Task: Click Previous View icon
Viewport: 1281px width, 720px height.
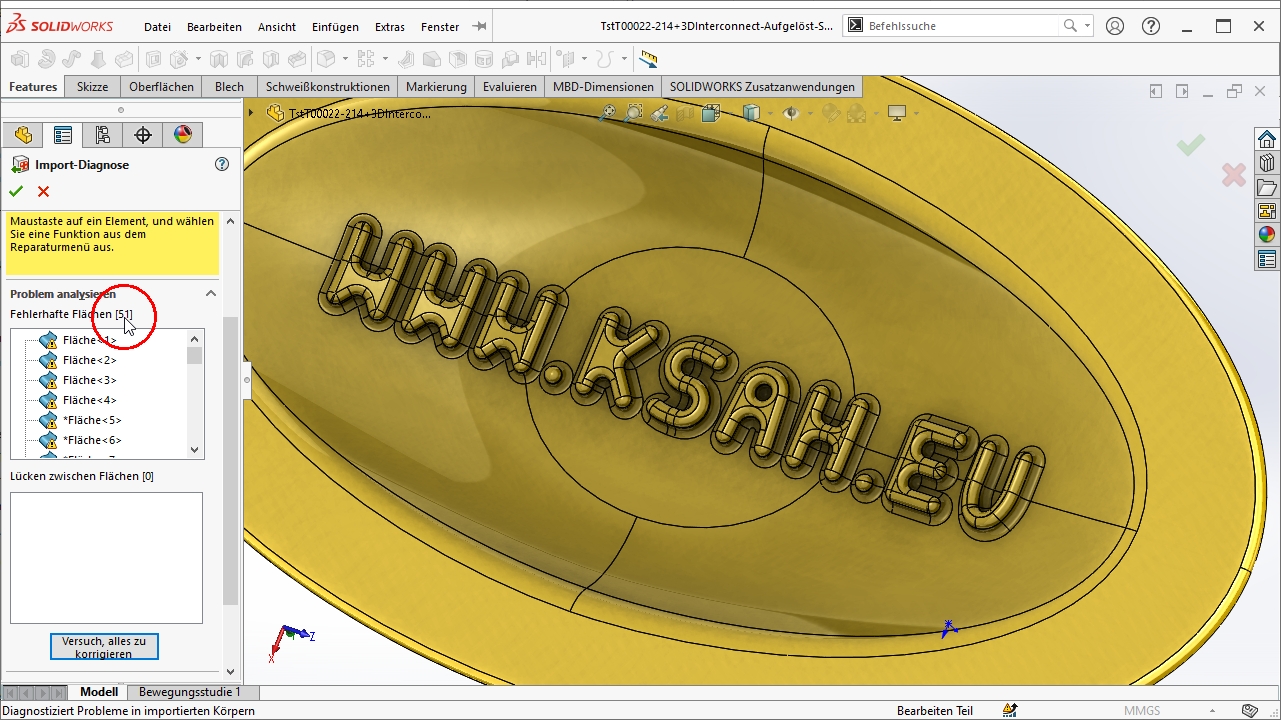Action: tap(659, 113)
